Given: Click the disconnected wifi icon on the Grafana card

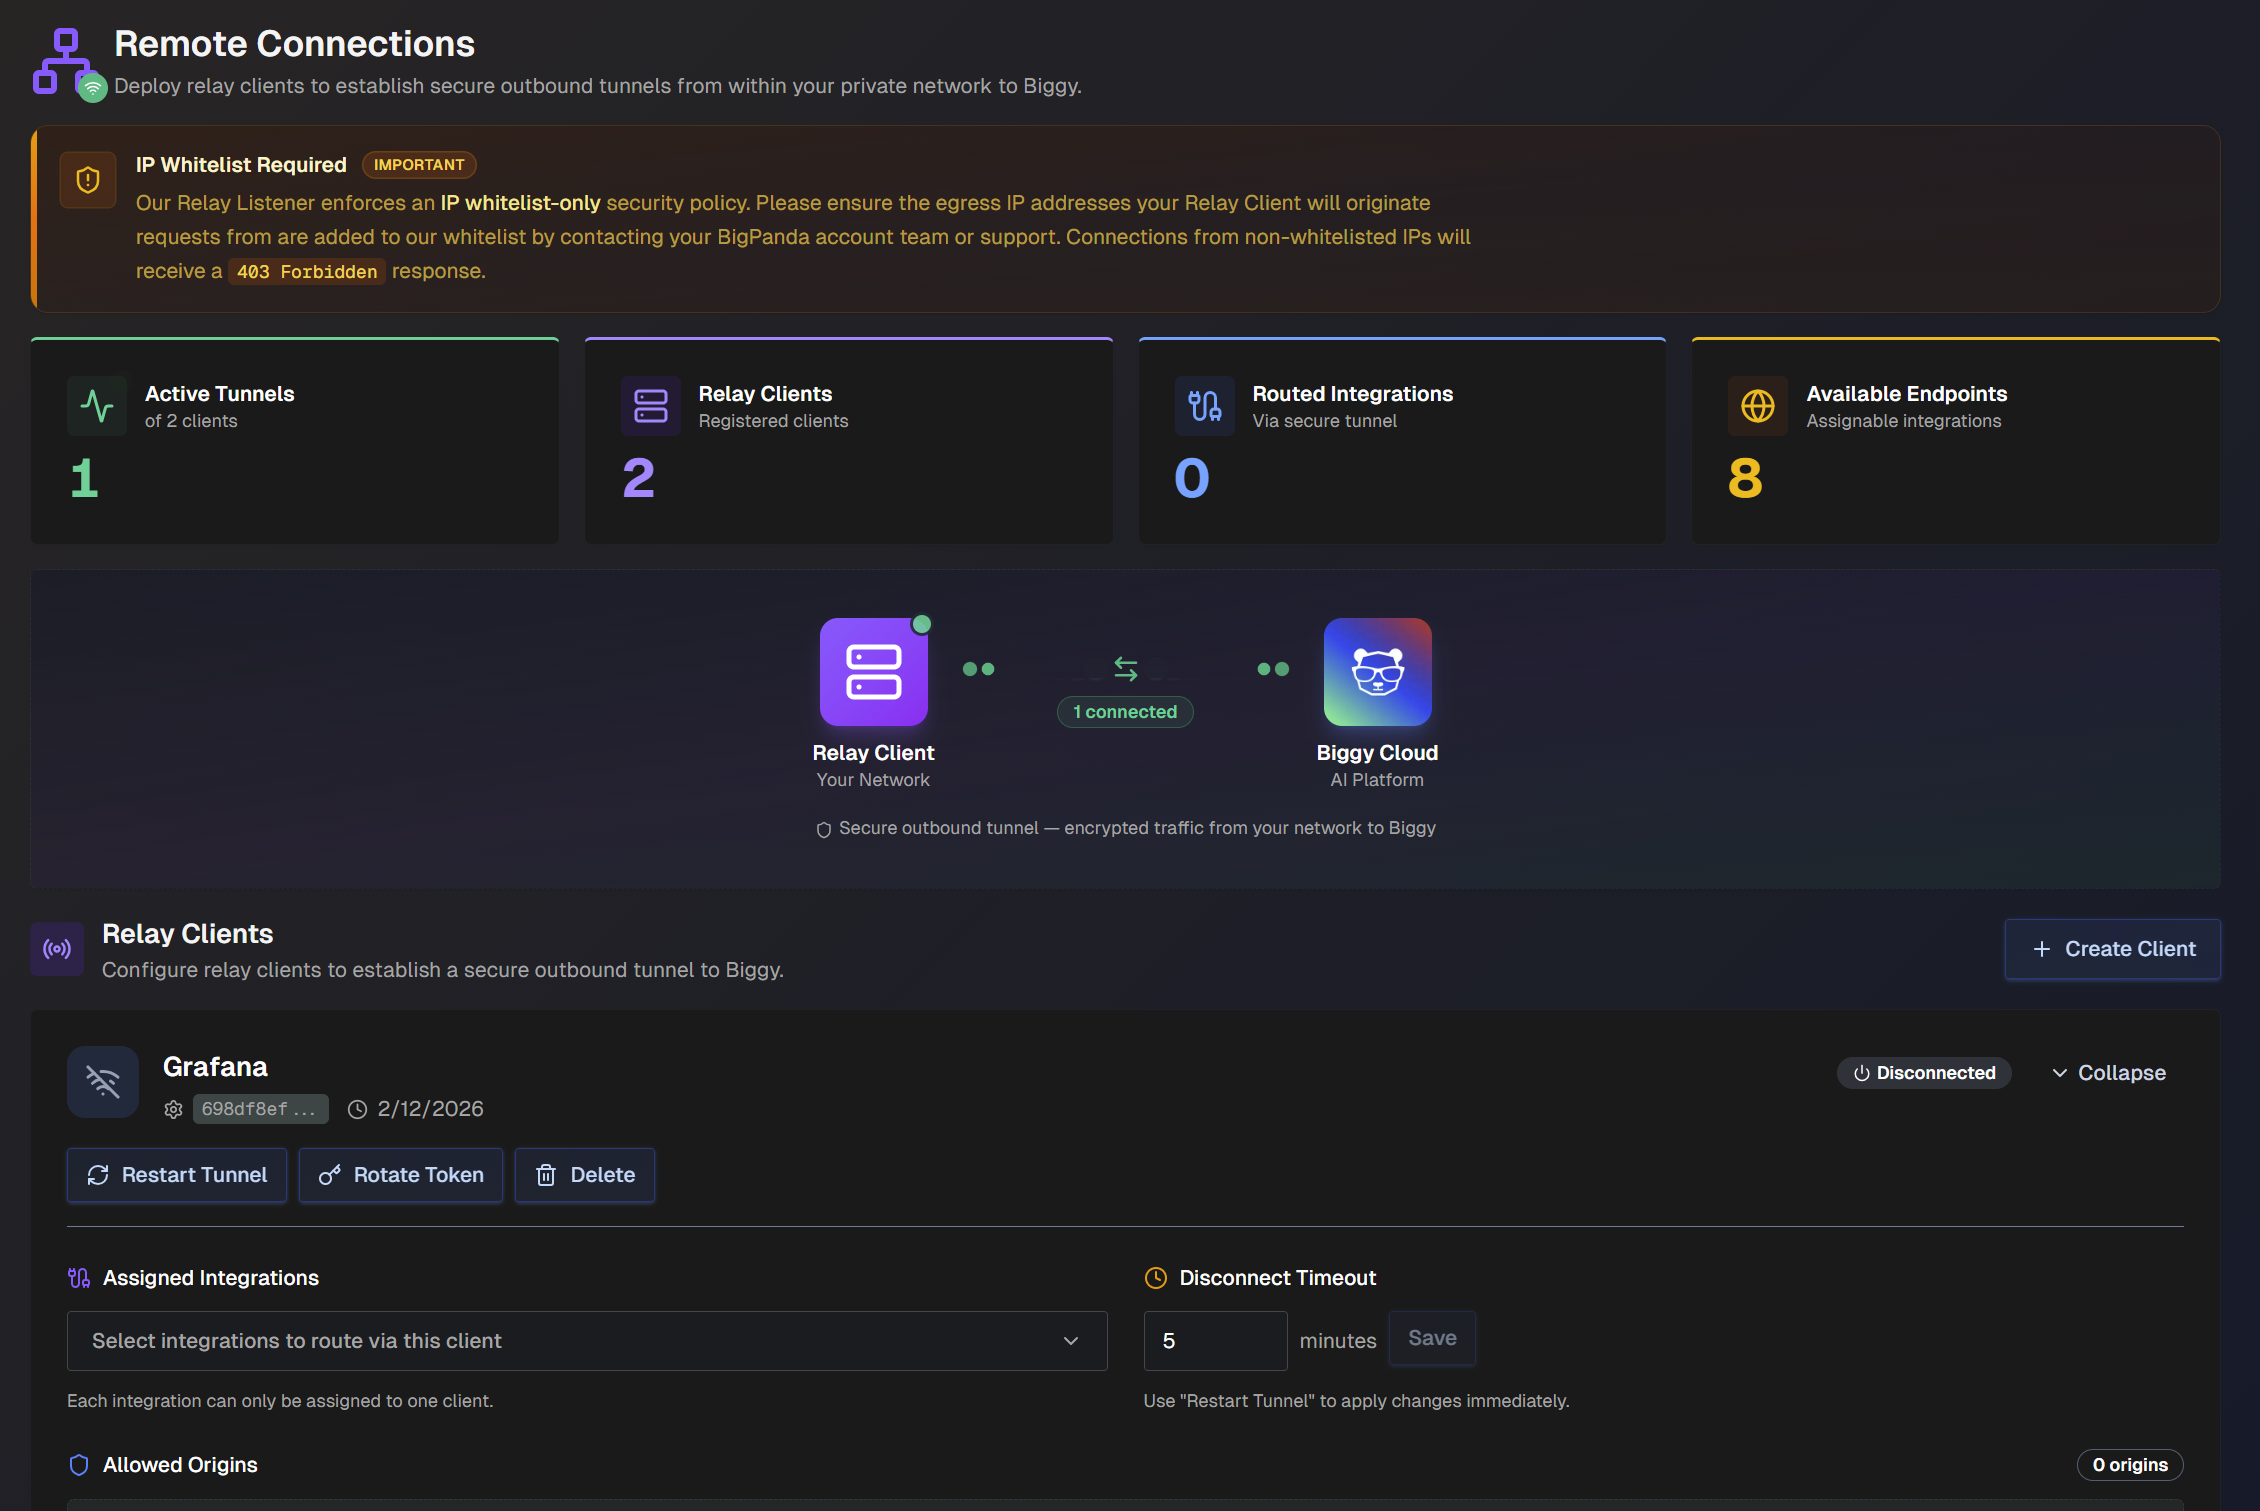Looking at the screenshot, I should tap(103, 1081).
